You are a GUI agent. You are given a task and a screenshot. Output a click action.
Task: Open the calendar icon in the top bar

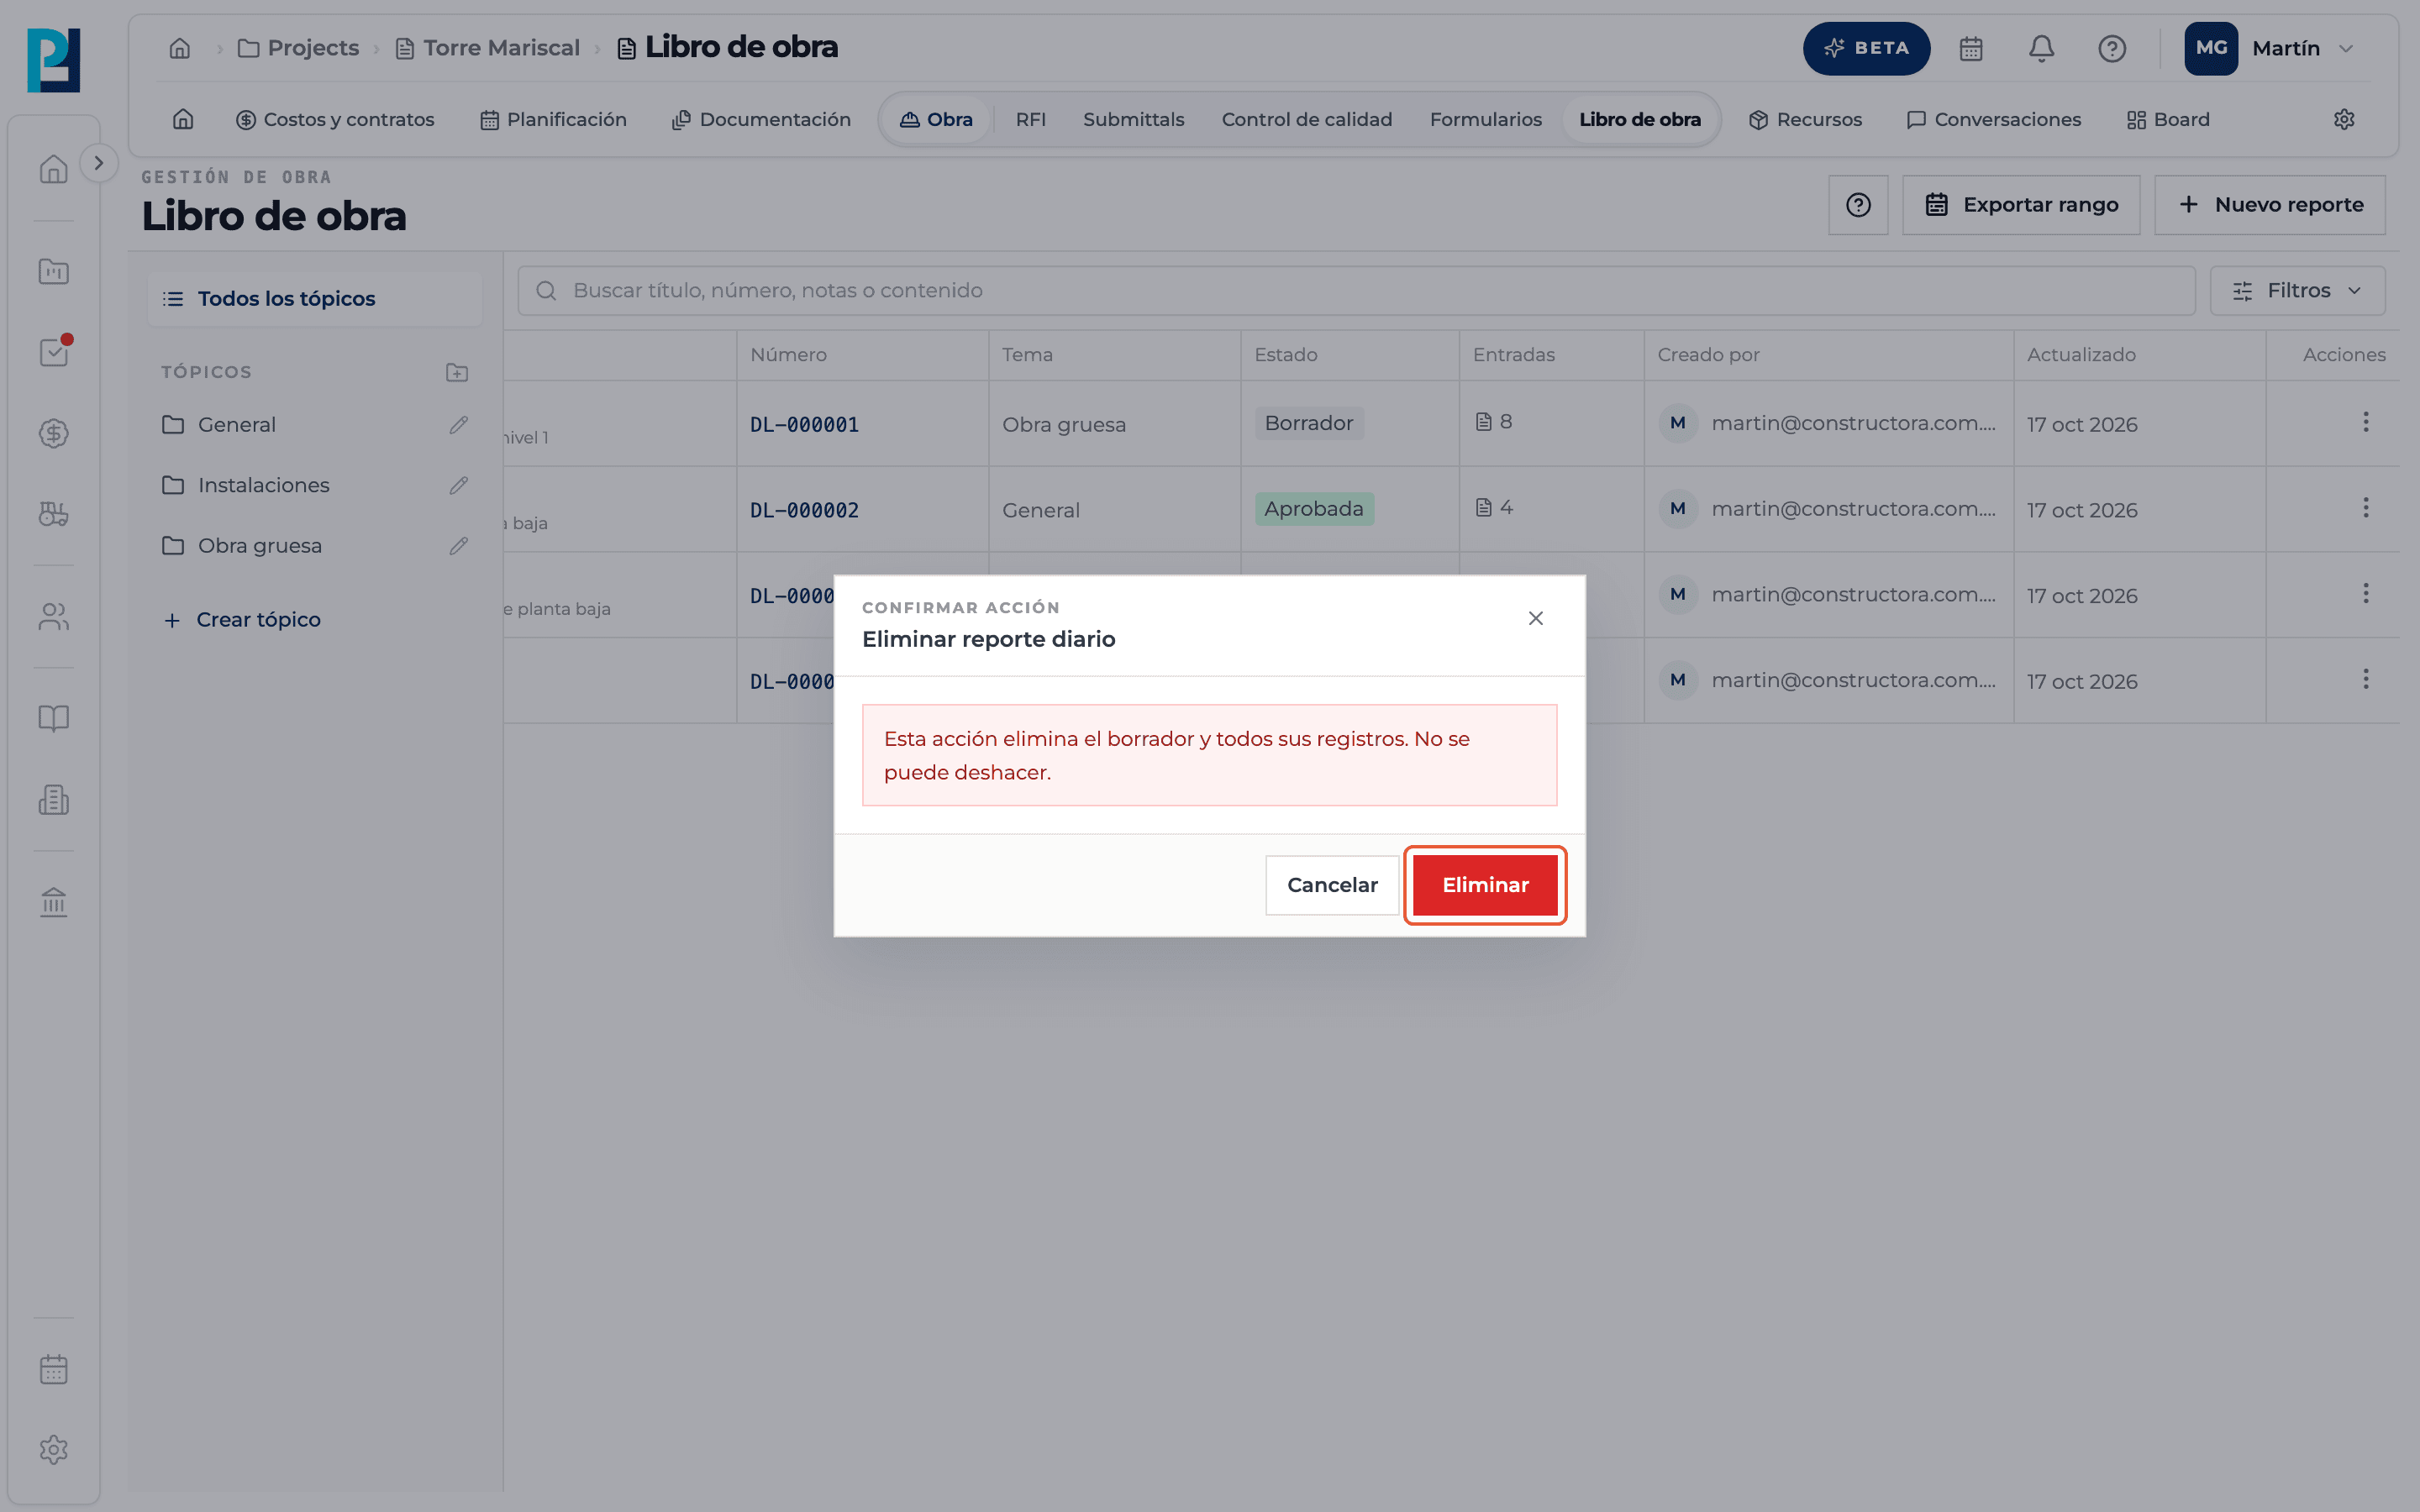(x=1971, y=48)
